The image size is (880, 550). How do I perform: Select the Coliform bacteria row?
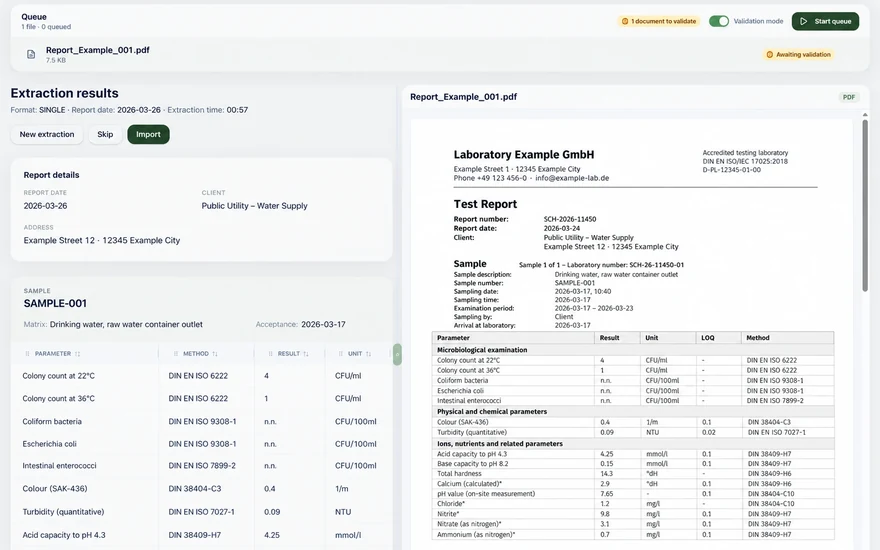[x=201, y=421]
